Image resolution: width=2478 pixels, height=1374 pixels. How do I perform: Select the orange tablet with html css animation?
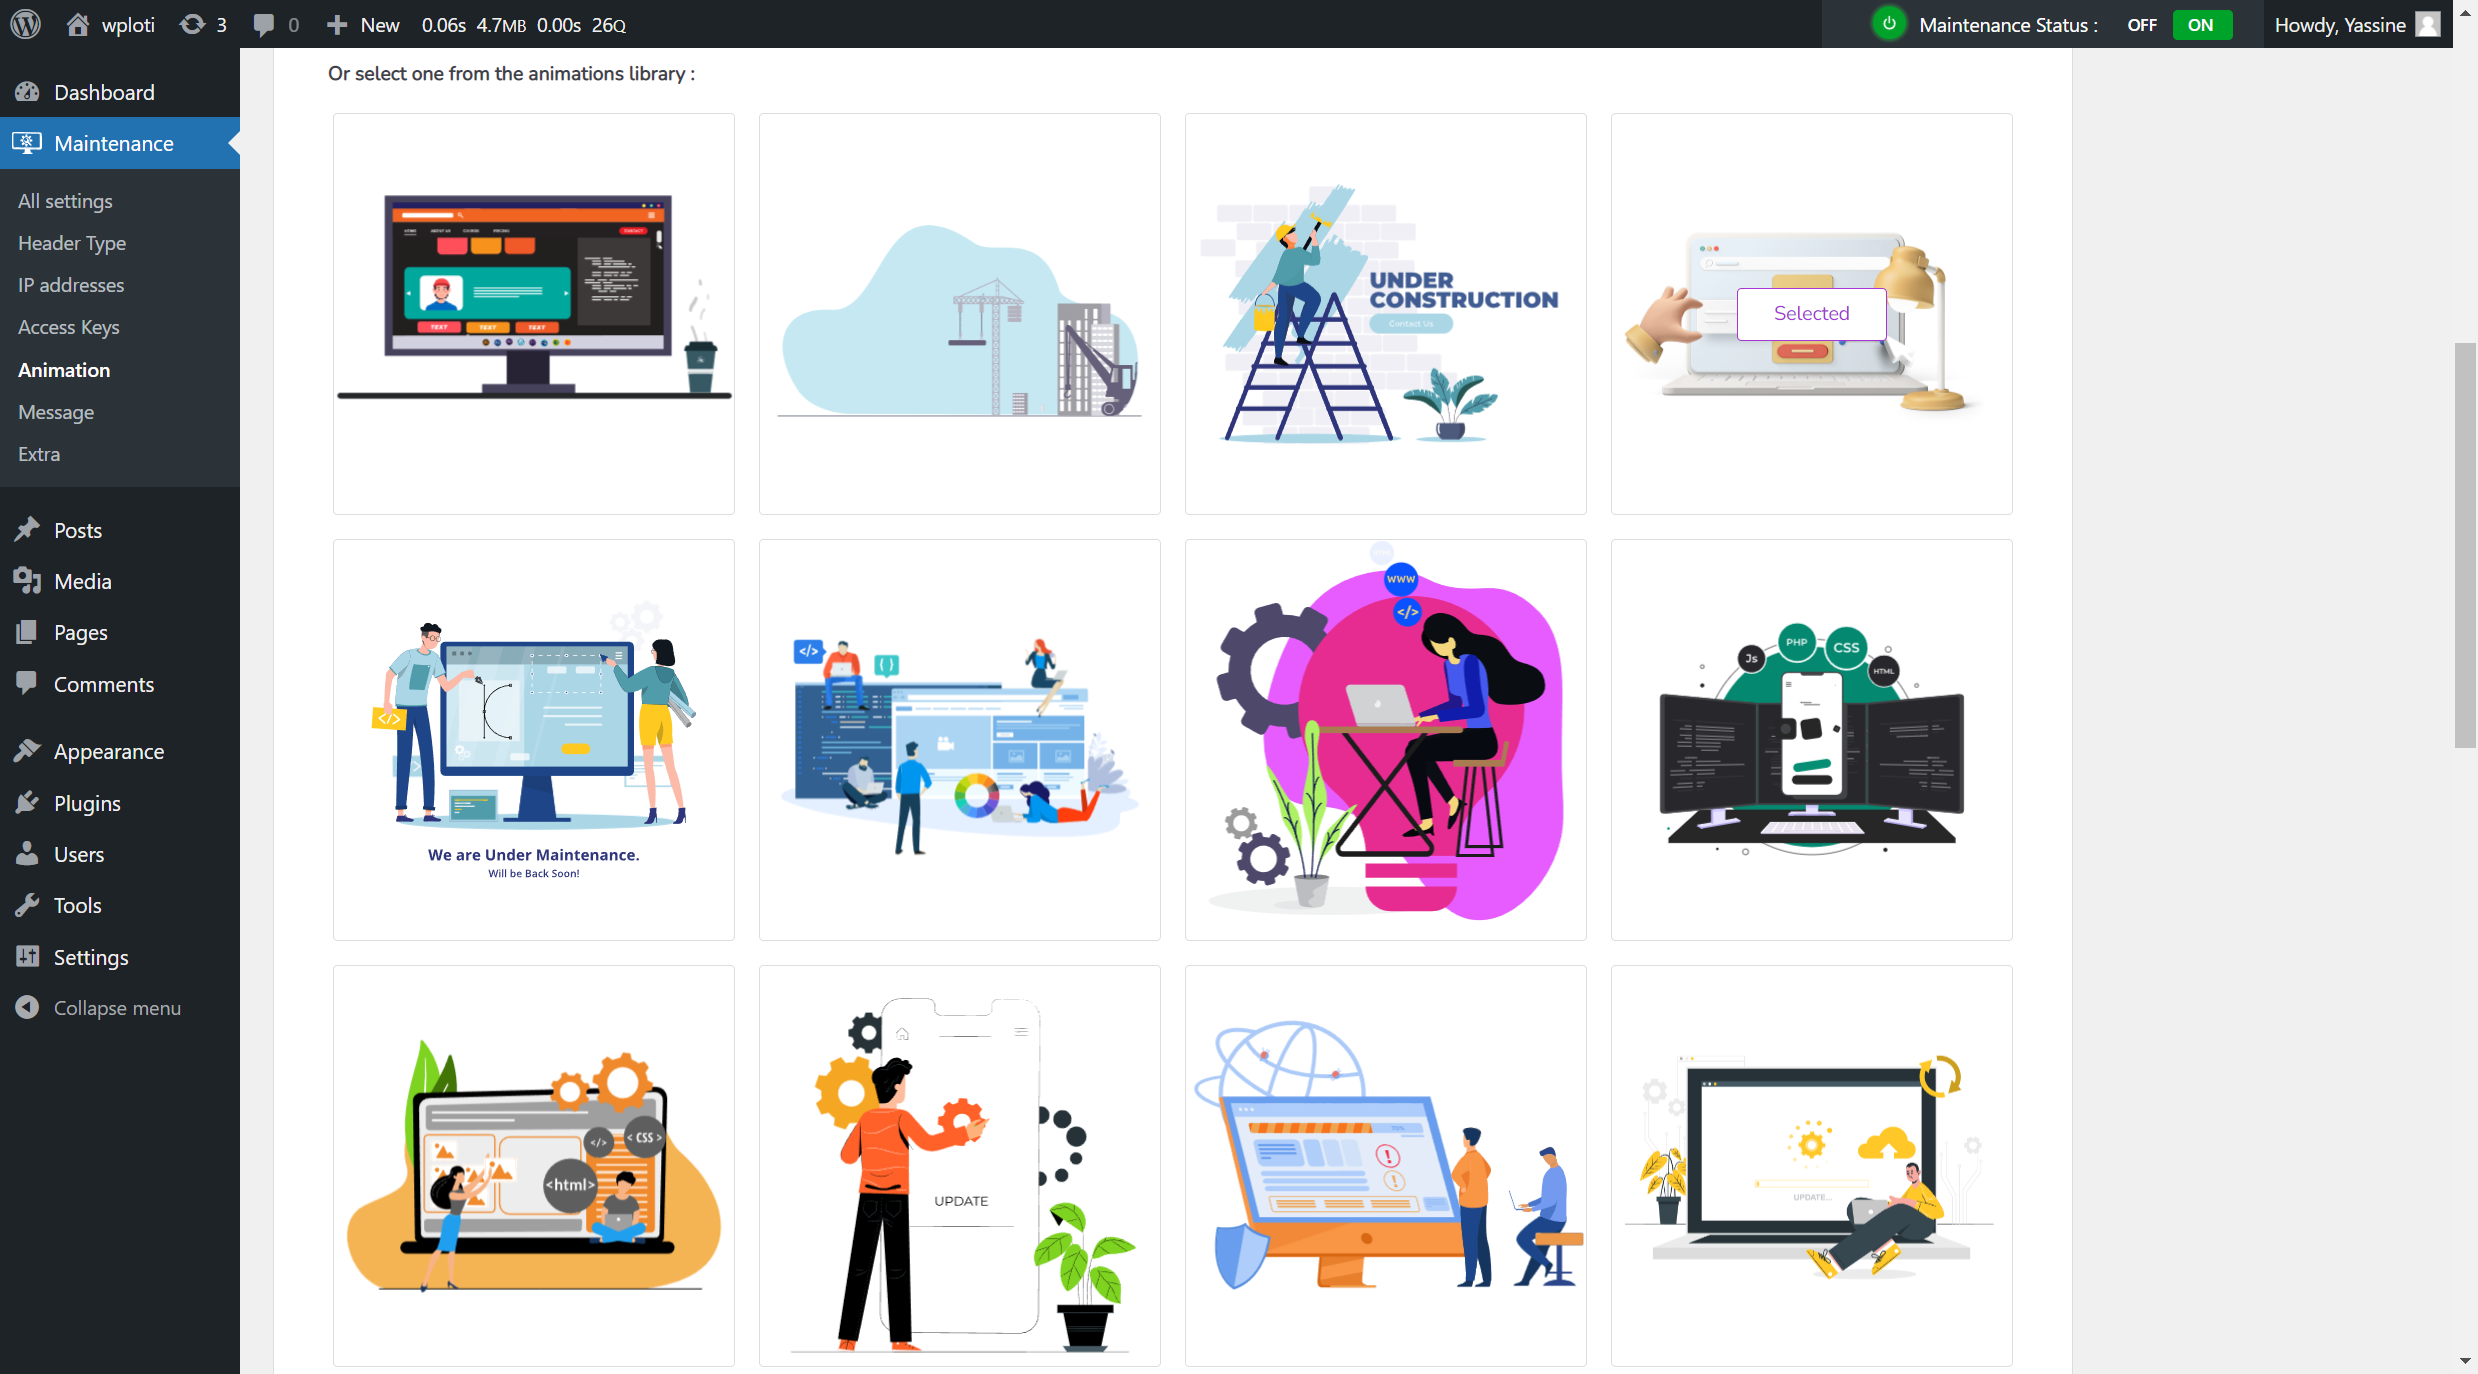coord(534,1166)
